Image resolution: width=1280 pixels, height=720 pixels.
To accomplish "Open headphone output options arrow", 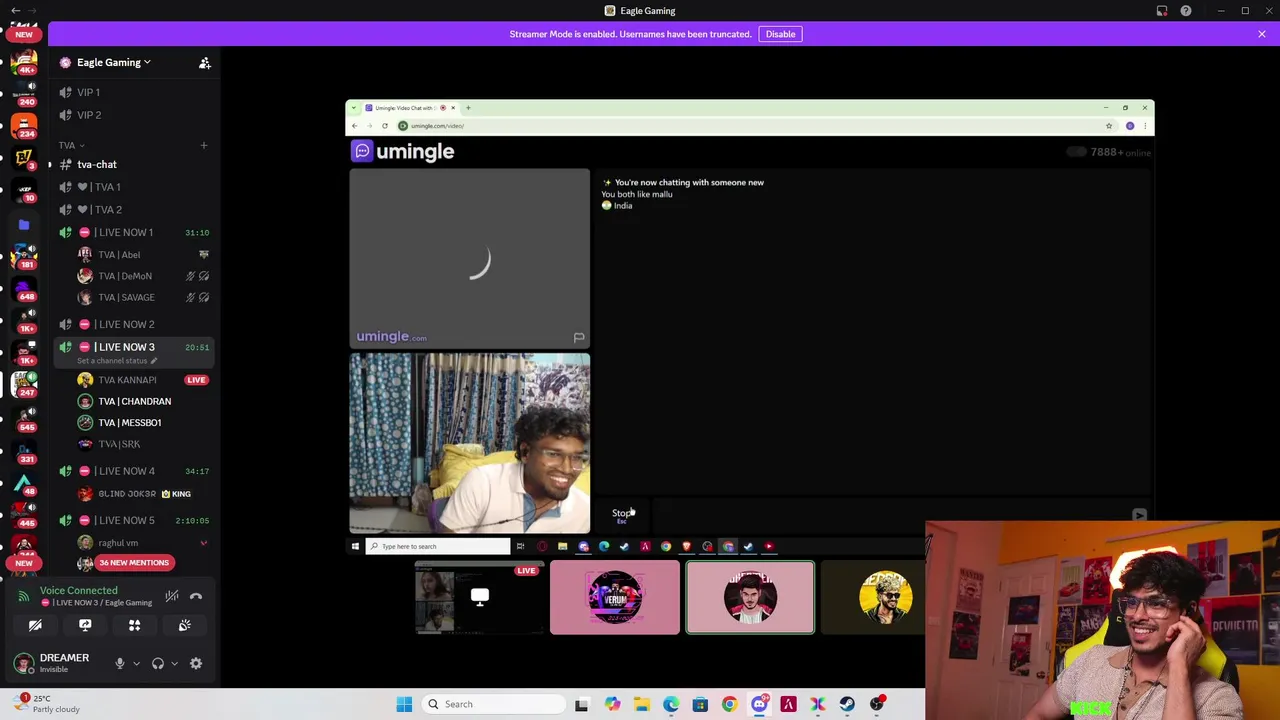I will point(174,663).
